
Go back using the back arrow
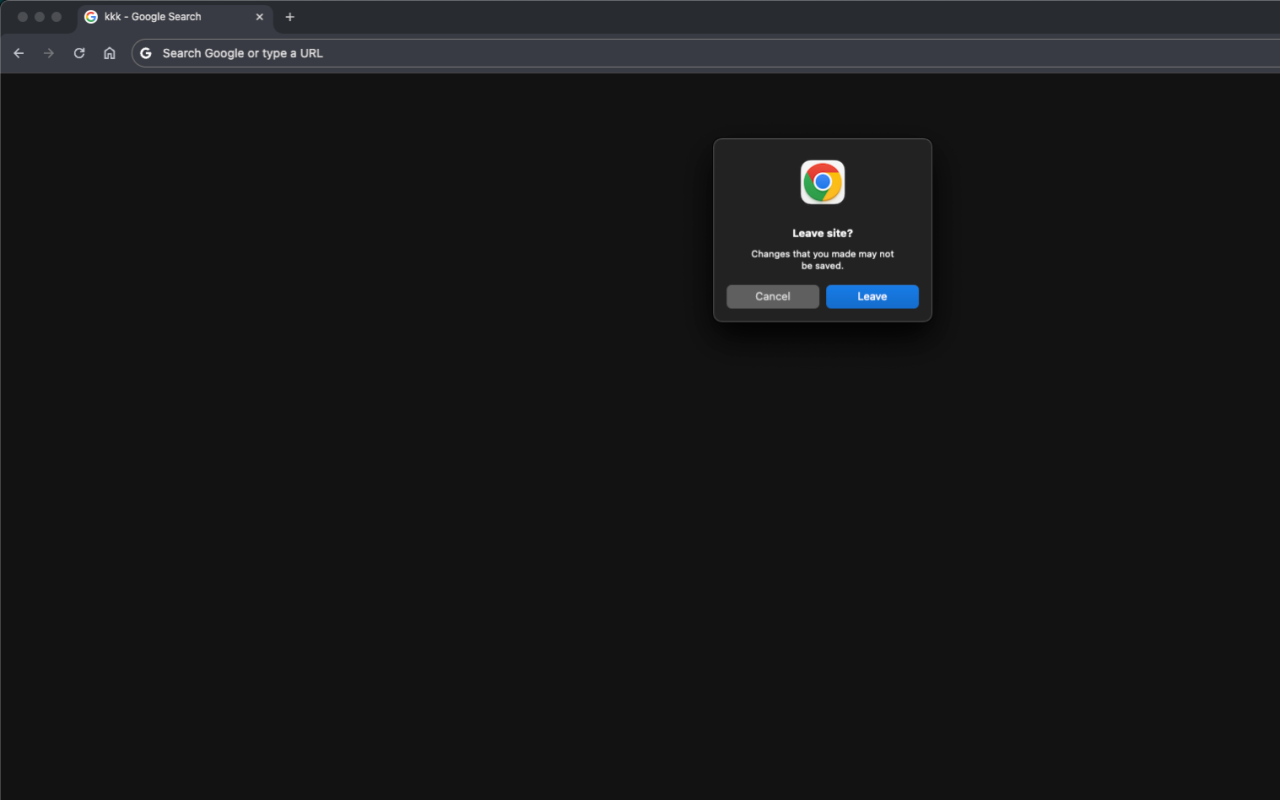click(18, 53)
